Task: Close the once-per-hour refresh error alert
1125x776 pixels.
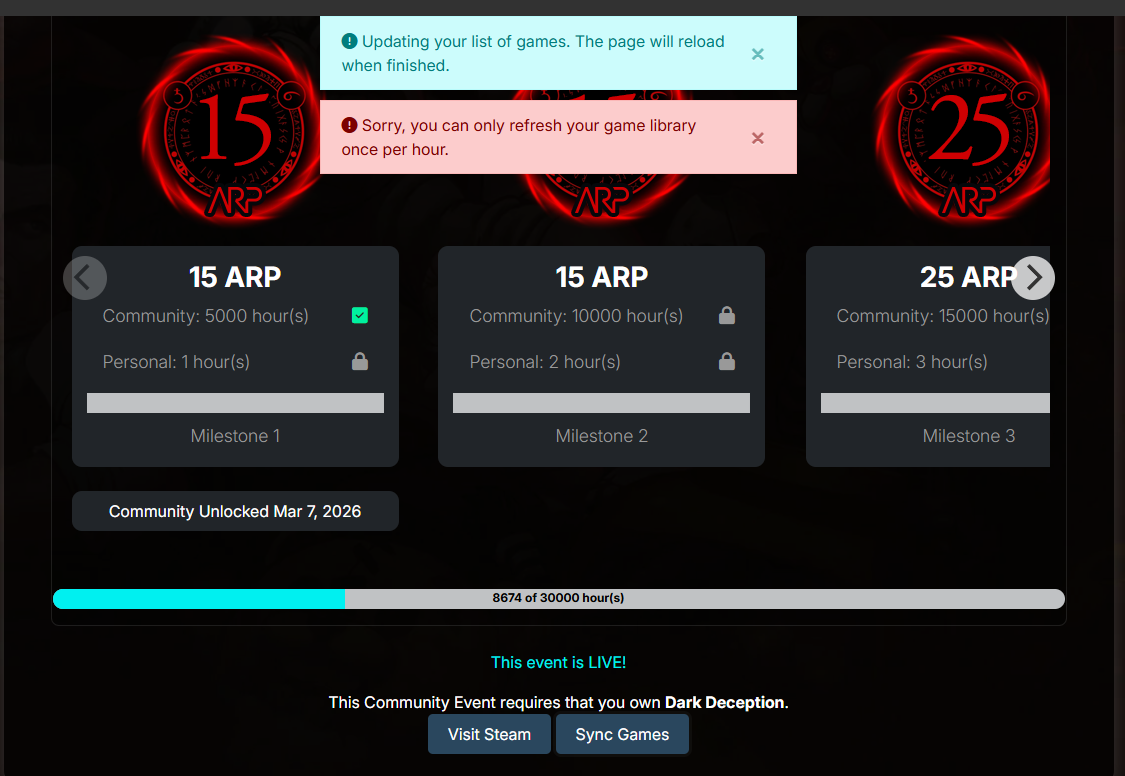Action: click(758, 138)
